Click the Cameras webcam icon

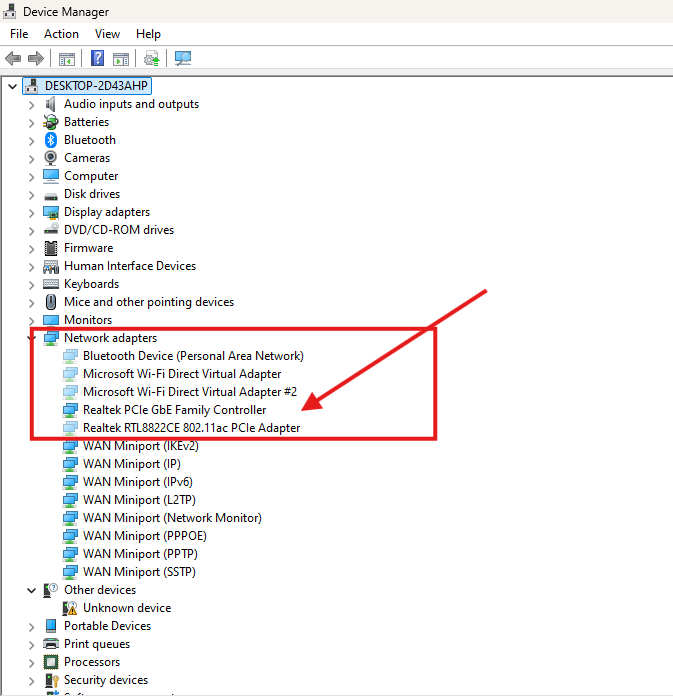[51, 158]
